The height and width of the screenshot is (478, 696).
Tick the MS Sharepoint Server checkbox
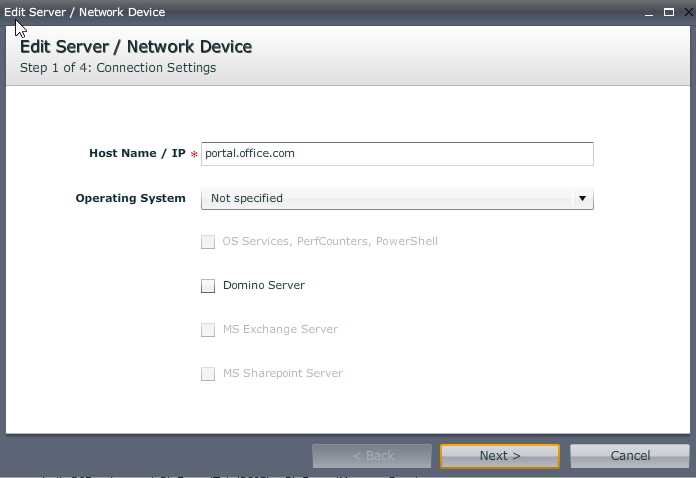click(x=208, y=374)
